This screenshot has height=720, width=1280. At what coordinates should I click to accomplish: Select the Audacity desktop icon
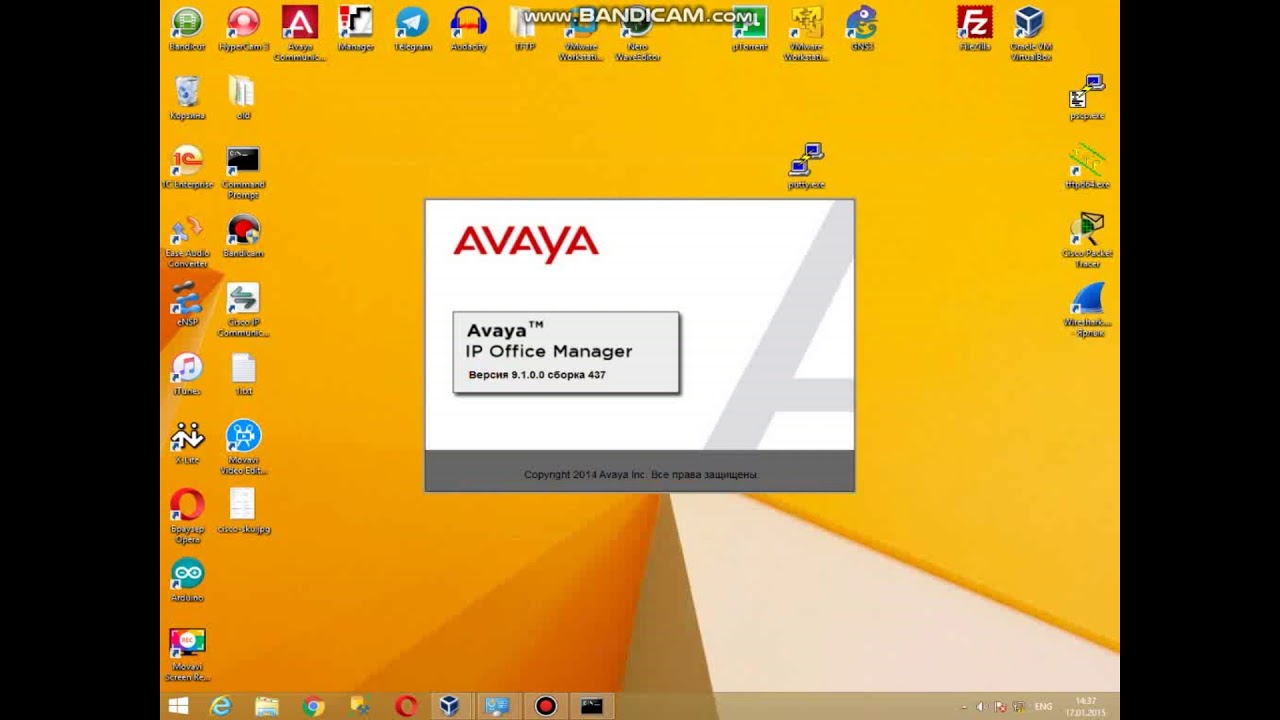click(468, 29)
